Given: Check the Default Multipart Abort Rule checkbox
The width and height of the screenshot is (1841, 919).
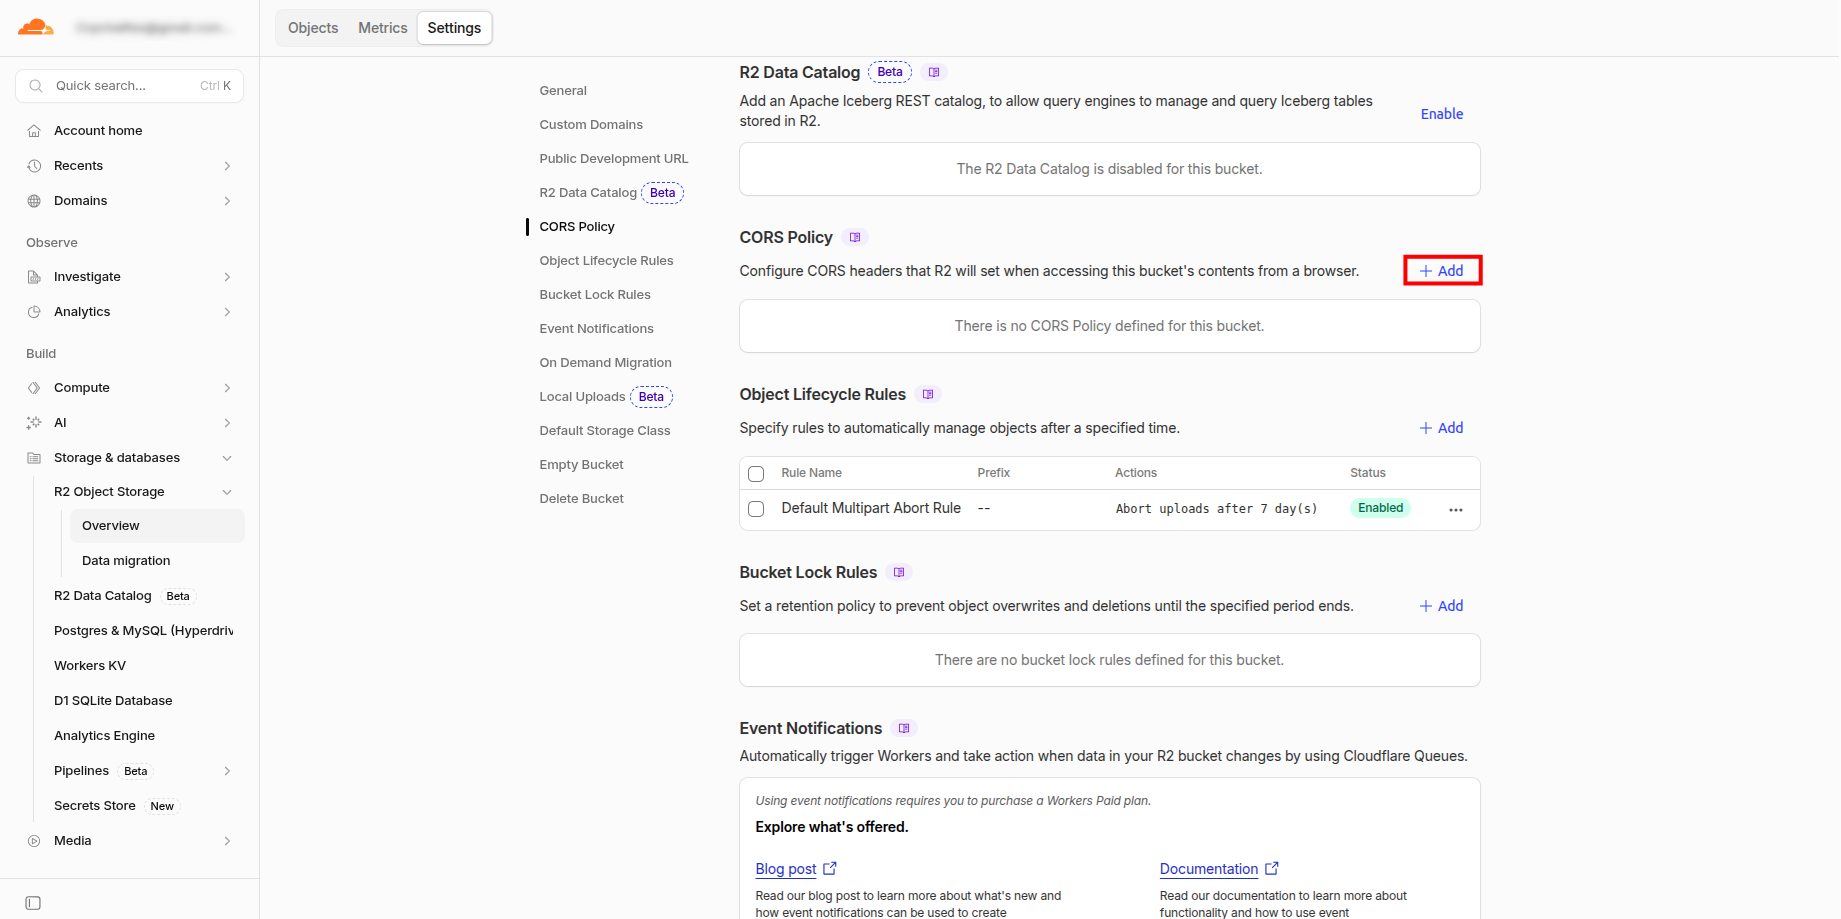Looking at the screenshot, I should [x=756, y=509].
